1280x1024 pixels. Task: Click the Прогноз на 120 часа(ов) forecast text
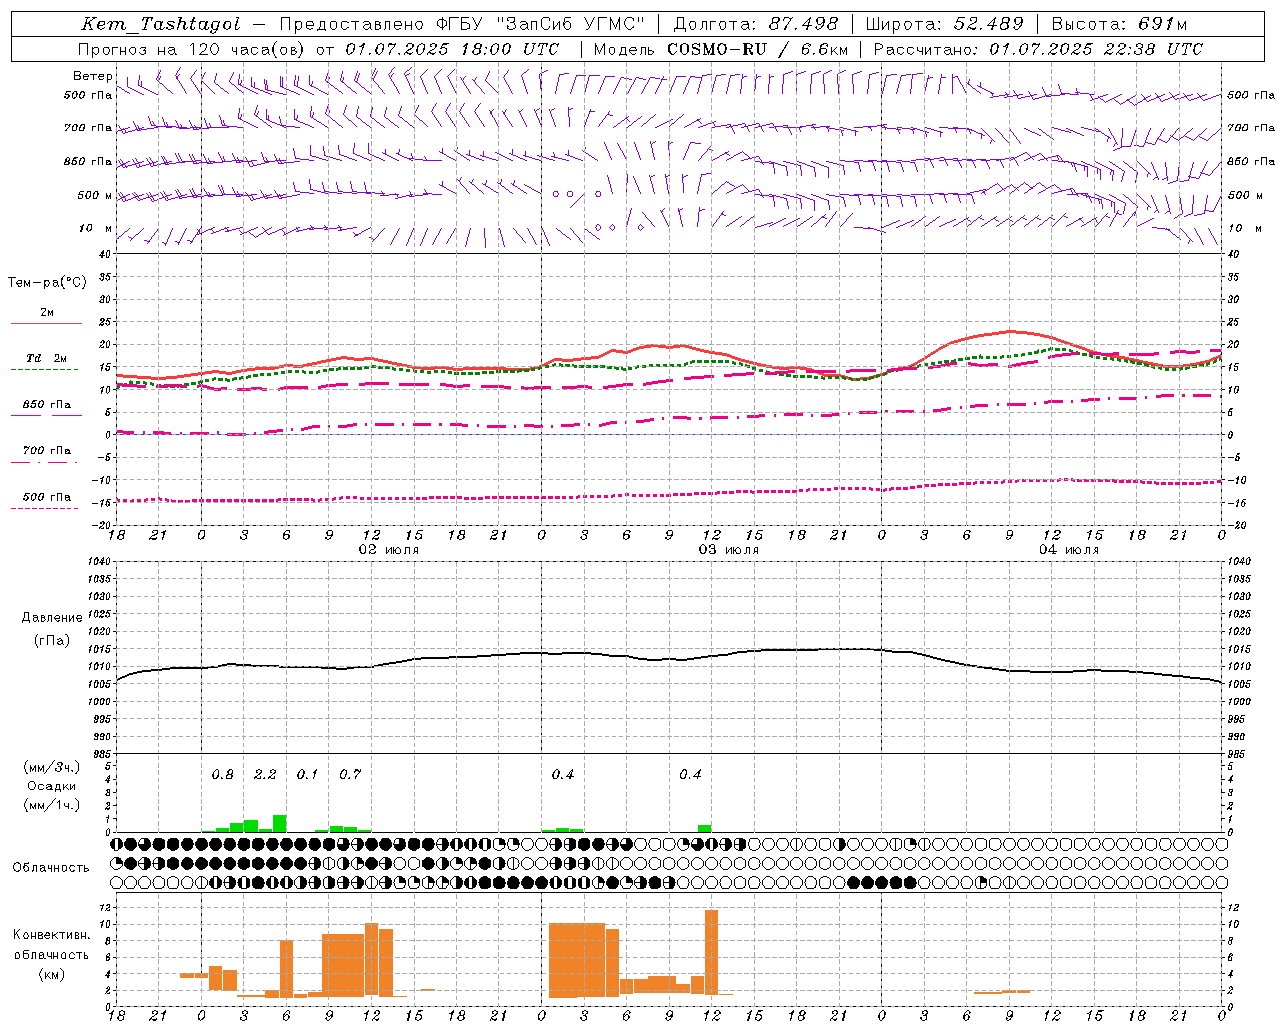[193, 49]
